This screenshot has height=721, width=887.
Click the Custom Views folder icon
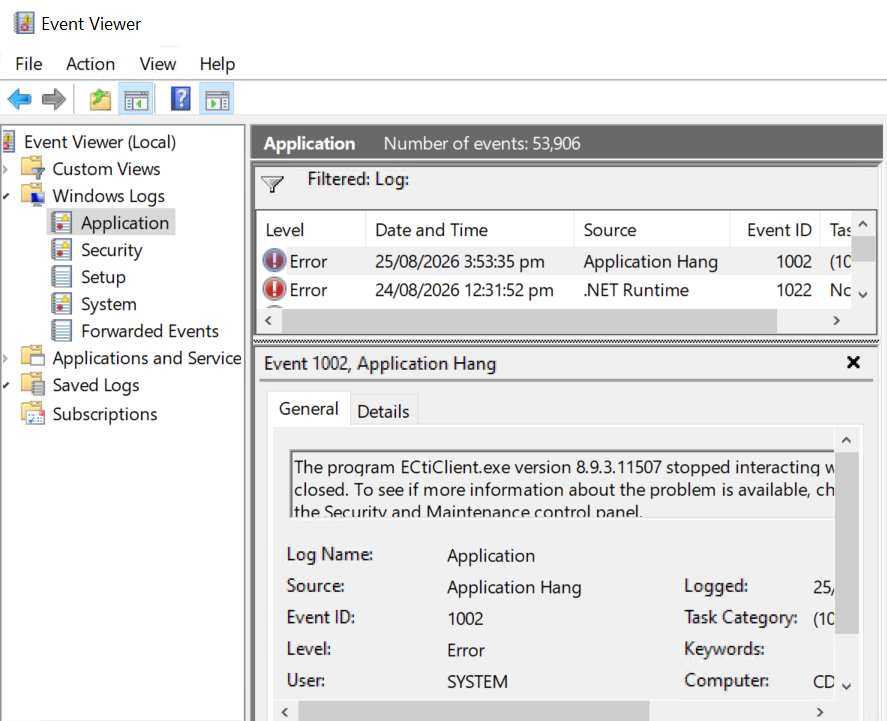[x=33, y=168]
